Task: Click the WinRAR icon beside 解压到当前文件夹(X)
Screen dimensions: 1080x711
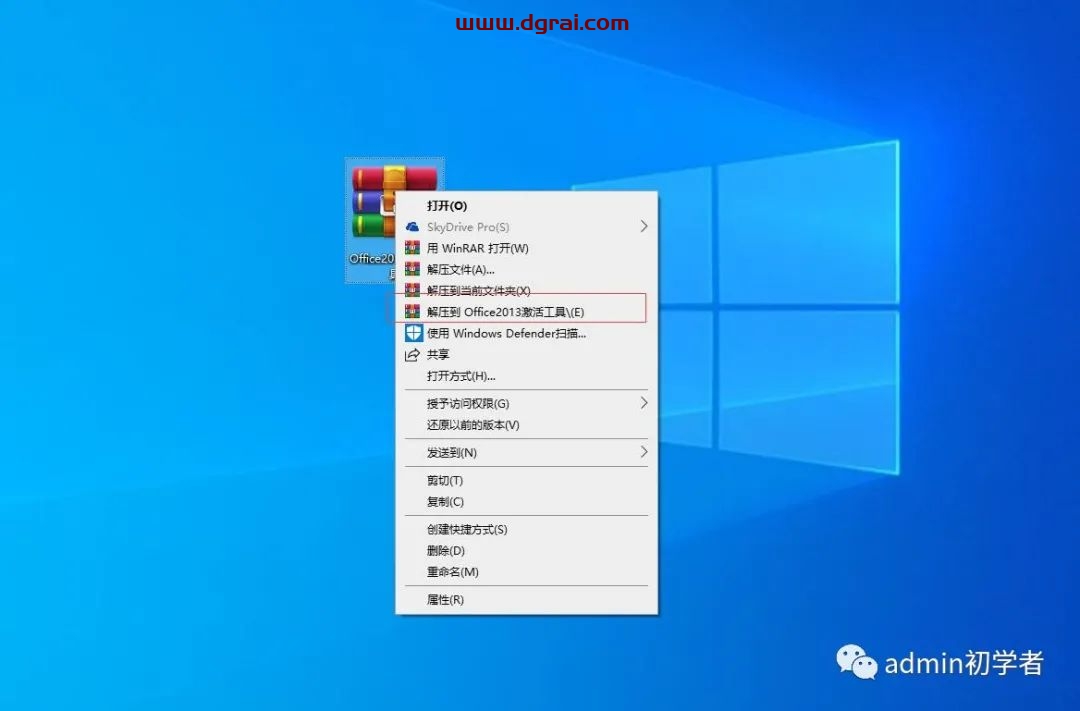Action: pos(412,290)
